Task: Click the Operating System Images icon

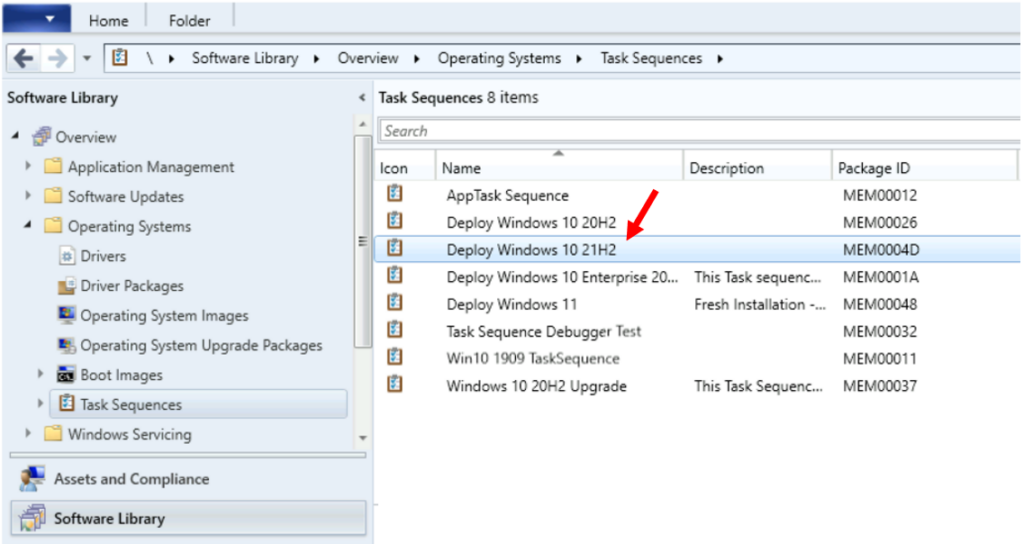Action: [67, 315]
